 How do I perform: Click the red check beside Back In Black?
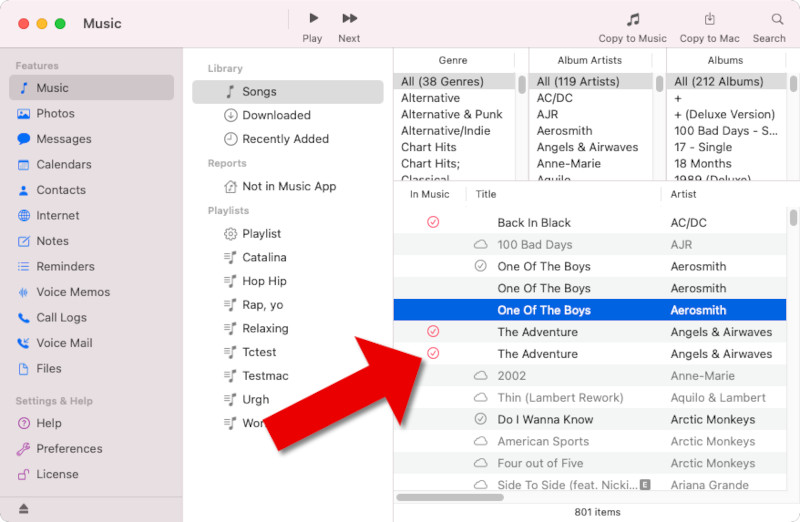[433, 222]
